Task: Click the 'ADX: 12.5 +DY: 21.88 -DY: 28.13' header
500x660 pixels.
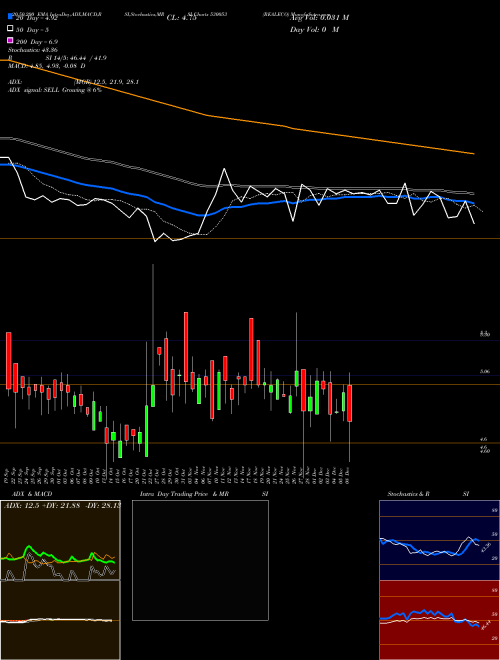Action: click(x=62, y=505)
